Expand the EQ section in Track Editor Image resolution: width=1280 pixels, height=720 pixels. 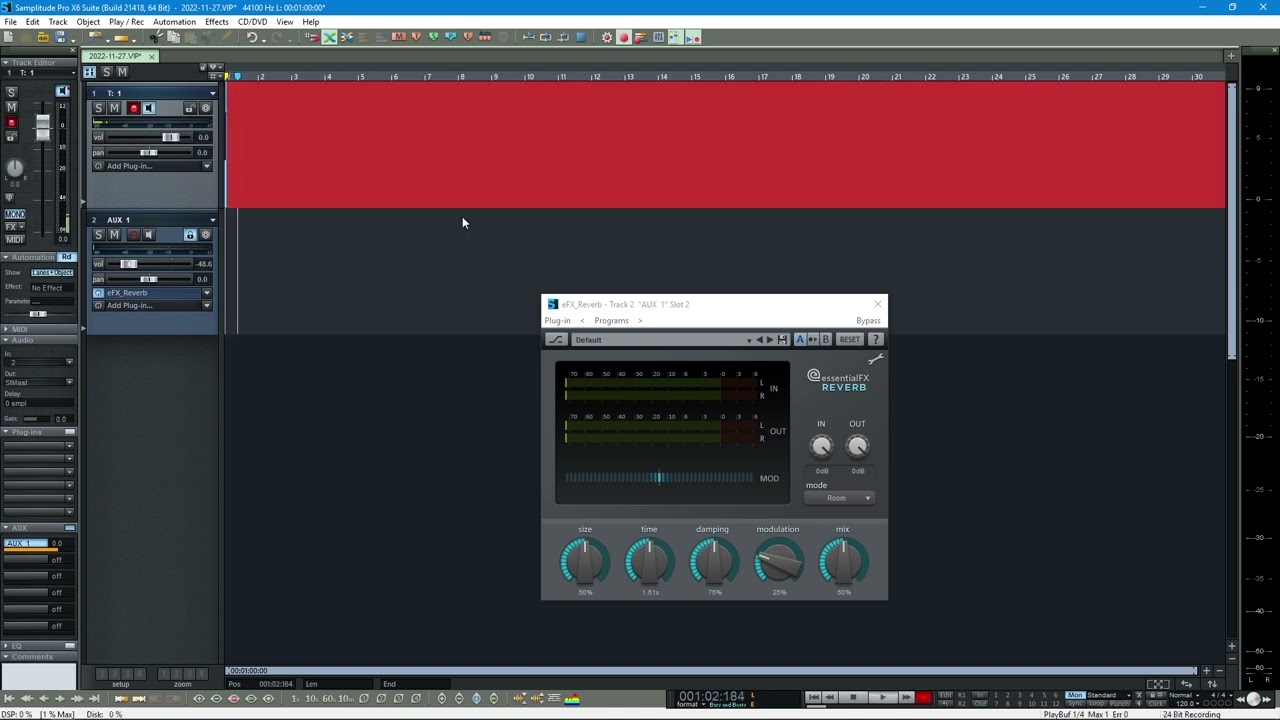(6, 646)
